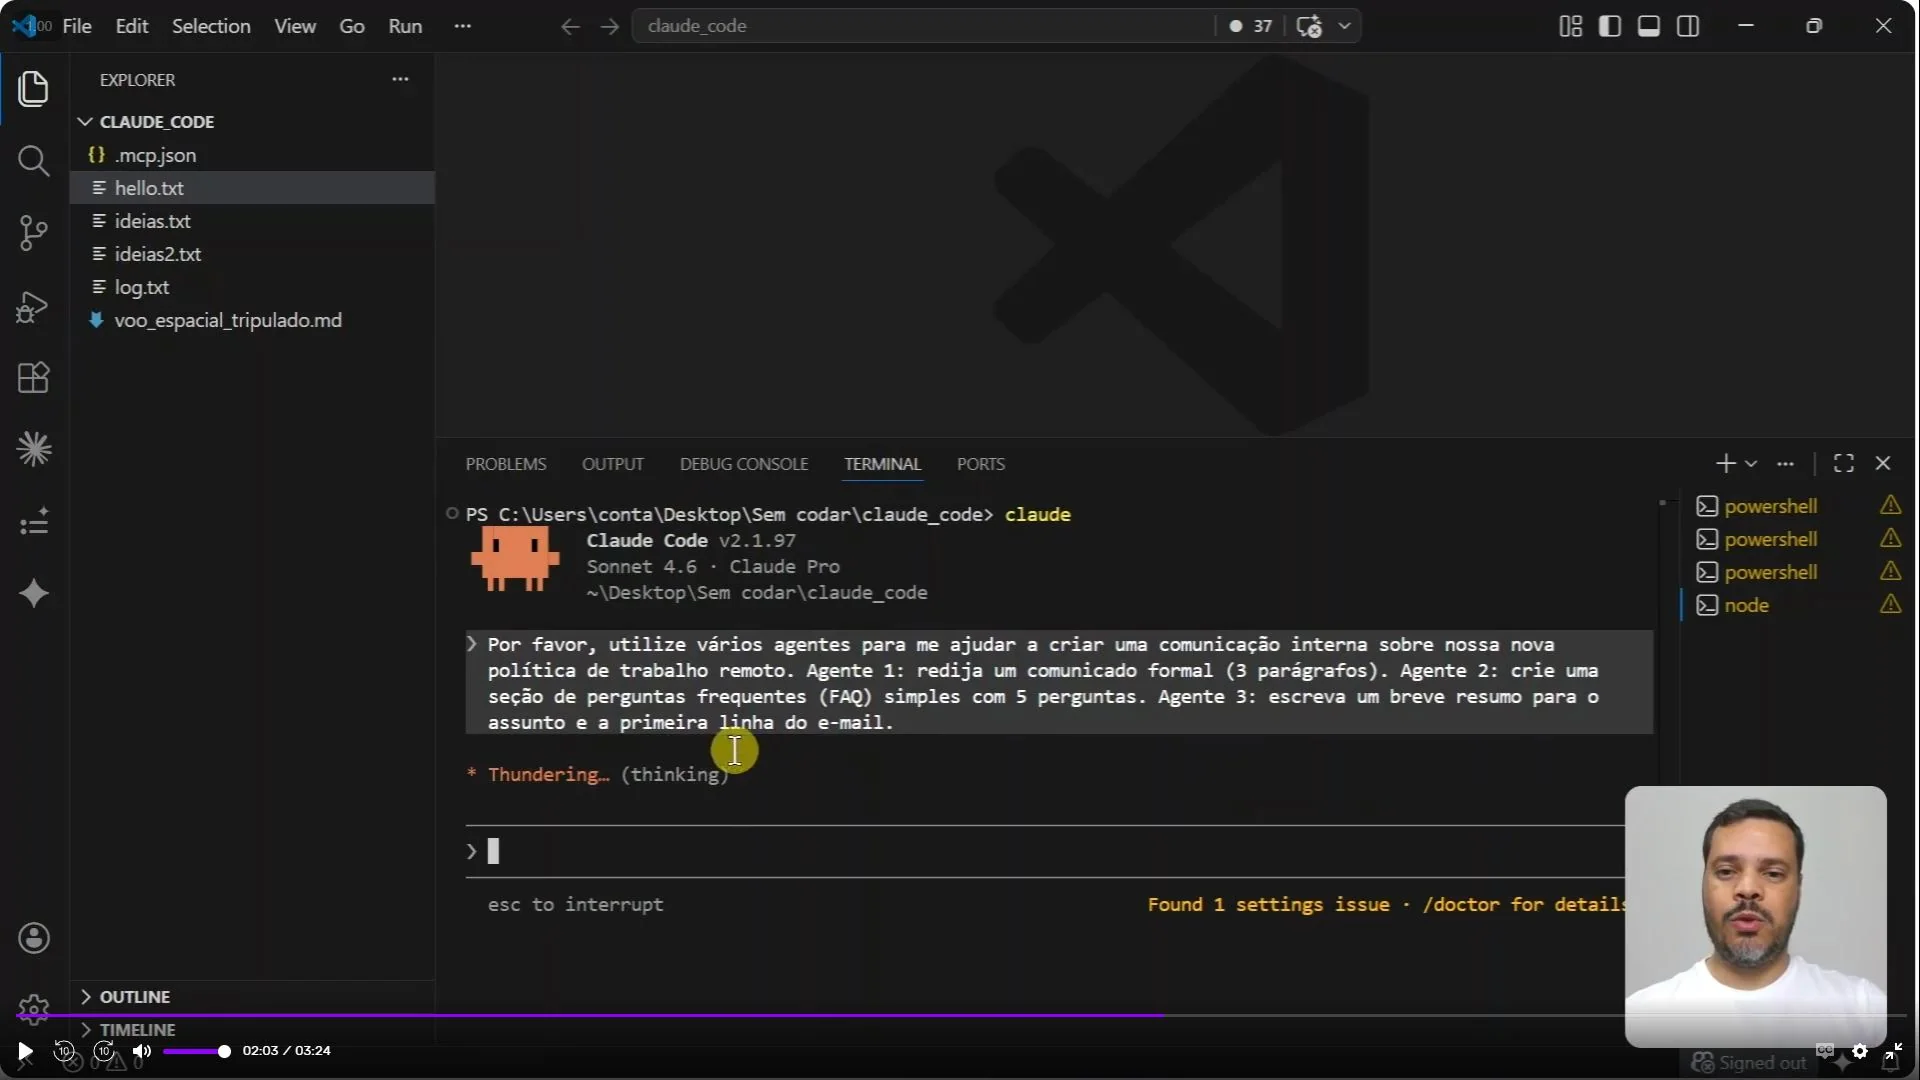The height and width of the screenshot is (1080, 1920).
Task: Open Explorer views and more actions ellipsis
Action: pos(400,79)
